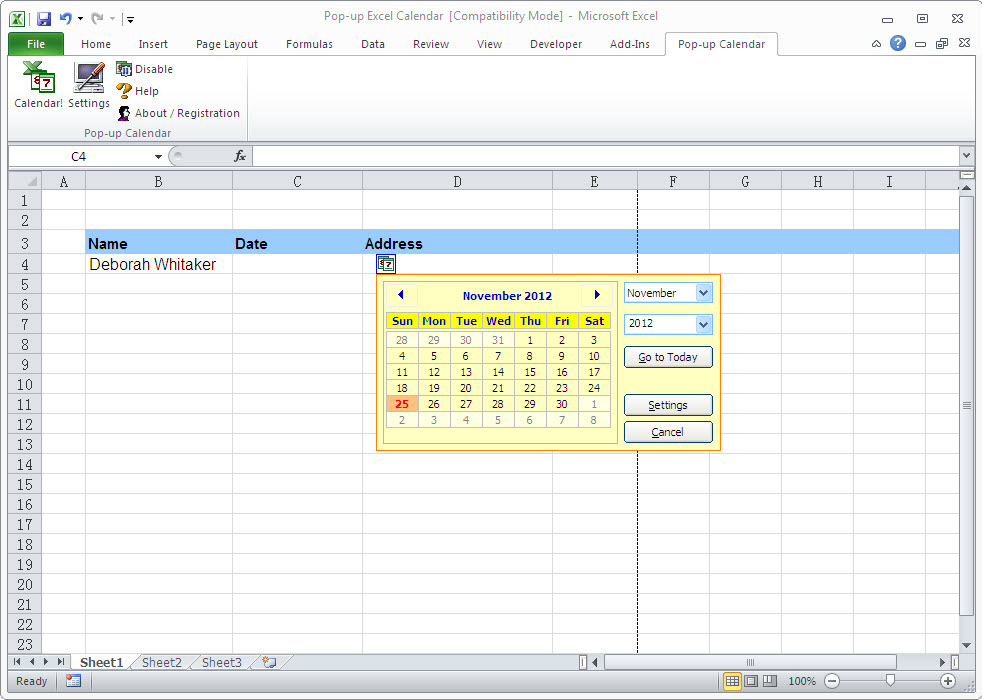
Task: Switch to Page Layout view in status bar
Action: pyautogui.click(x=751, y=681)
